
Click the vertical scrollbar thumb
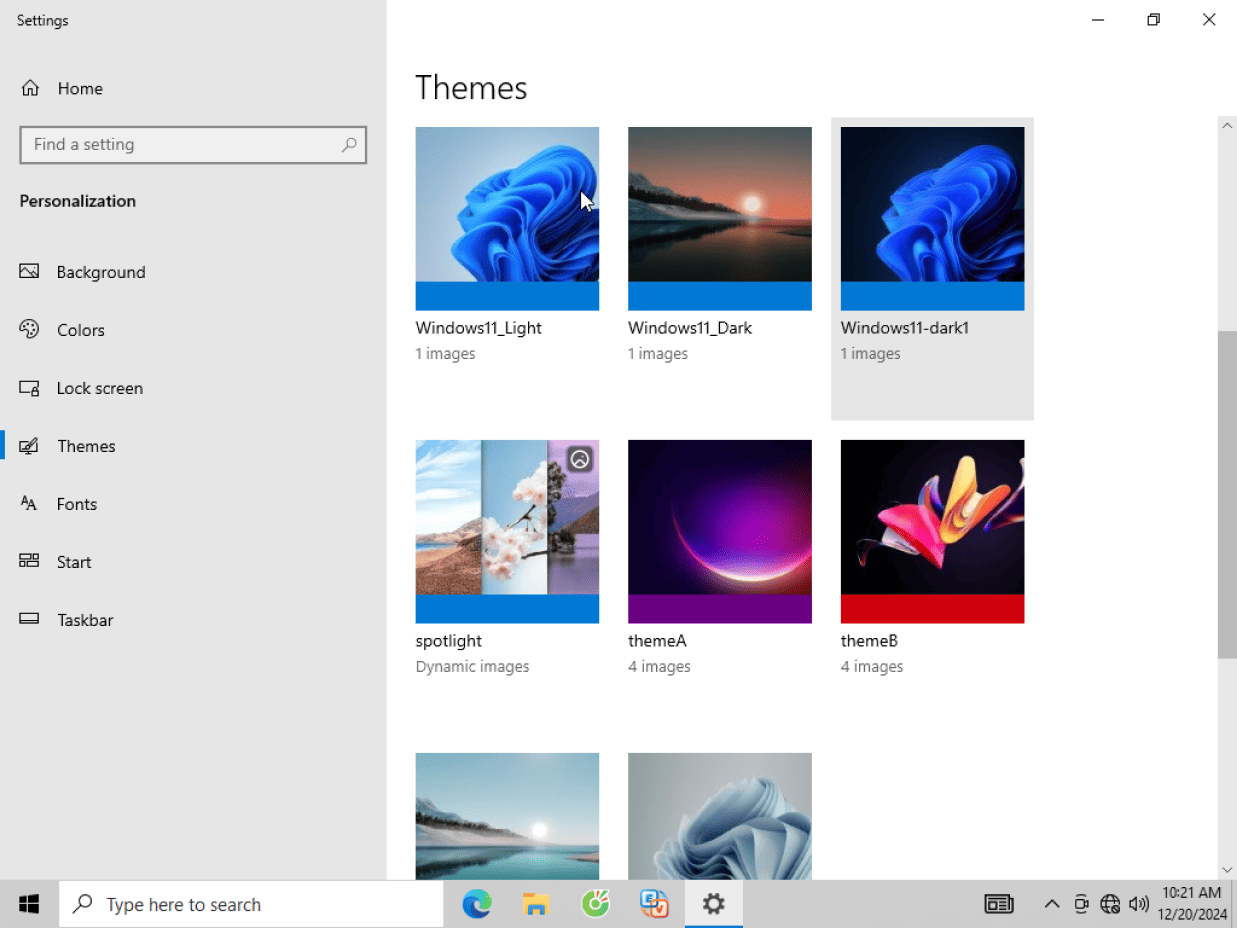point(1227,494)
